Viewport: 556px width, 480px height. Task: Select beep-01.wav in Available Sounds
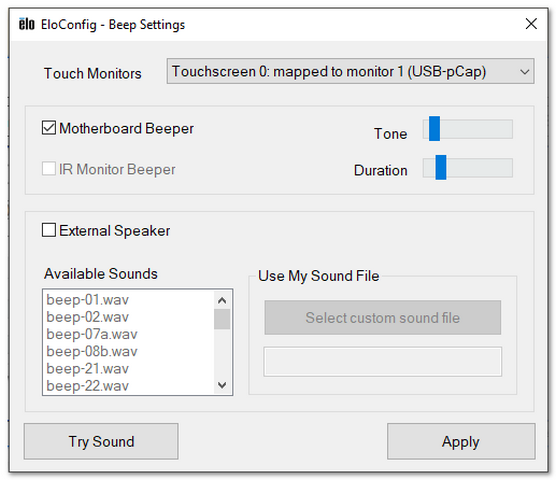pyautogui.click(x=128, y=300)
